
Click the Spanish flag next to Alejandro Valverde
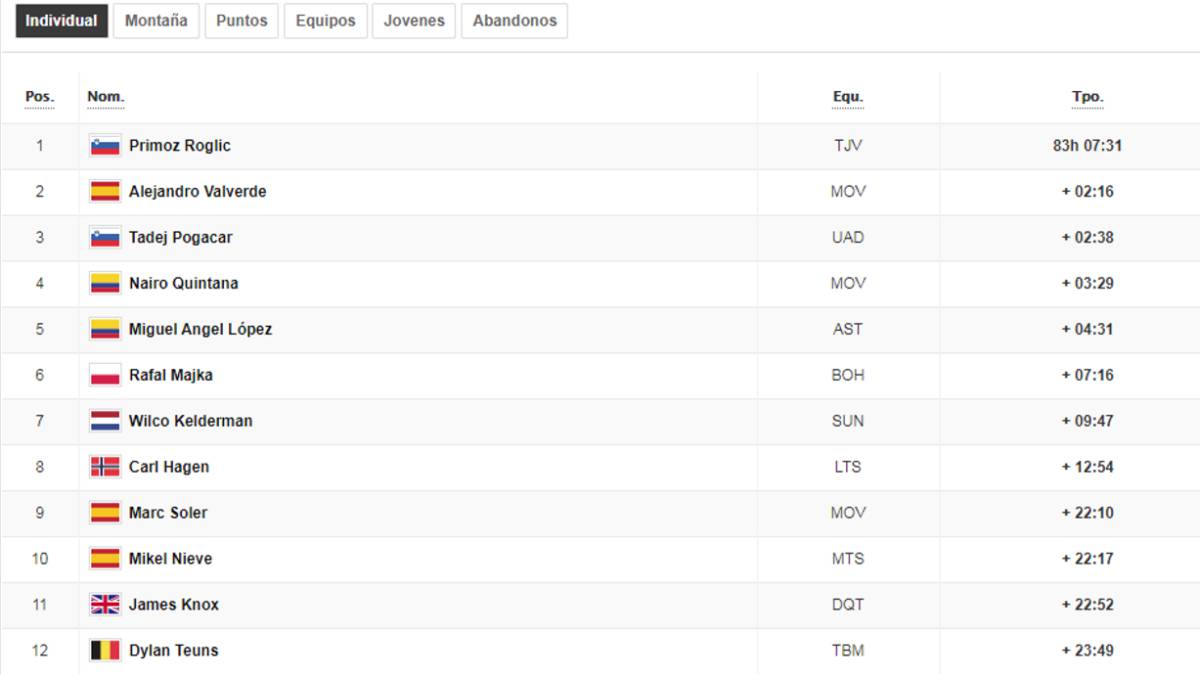point(105,192)
